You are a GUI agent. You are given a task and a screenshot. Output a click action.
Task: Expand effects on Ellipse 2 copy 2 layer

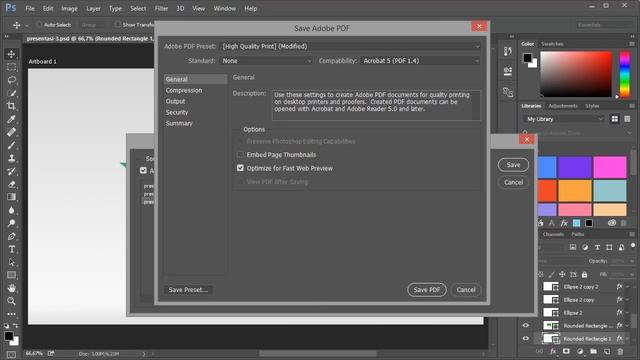628,287
